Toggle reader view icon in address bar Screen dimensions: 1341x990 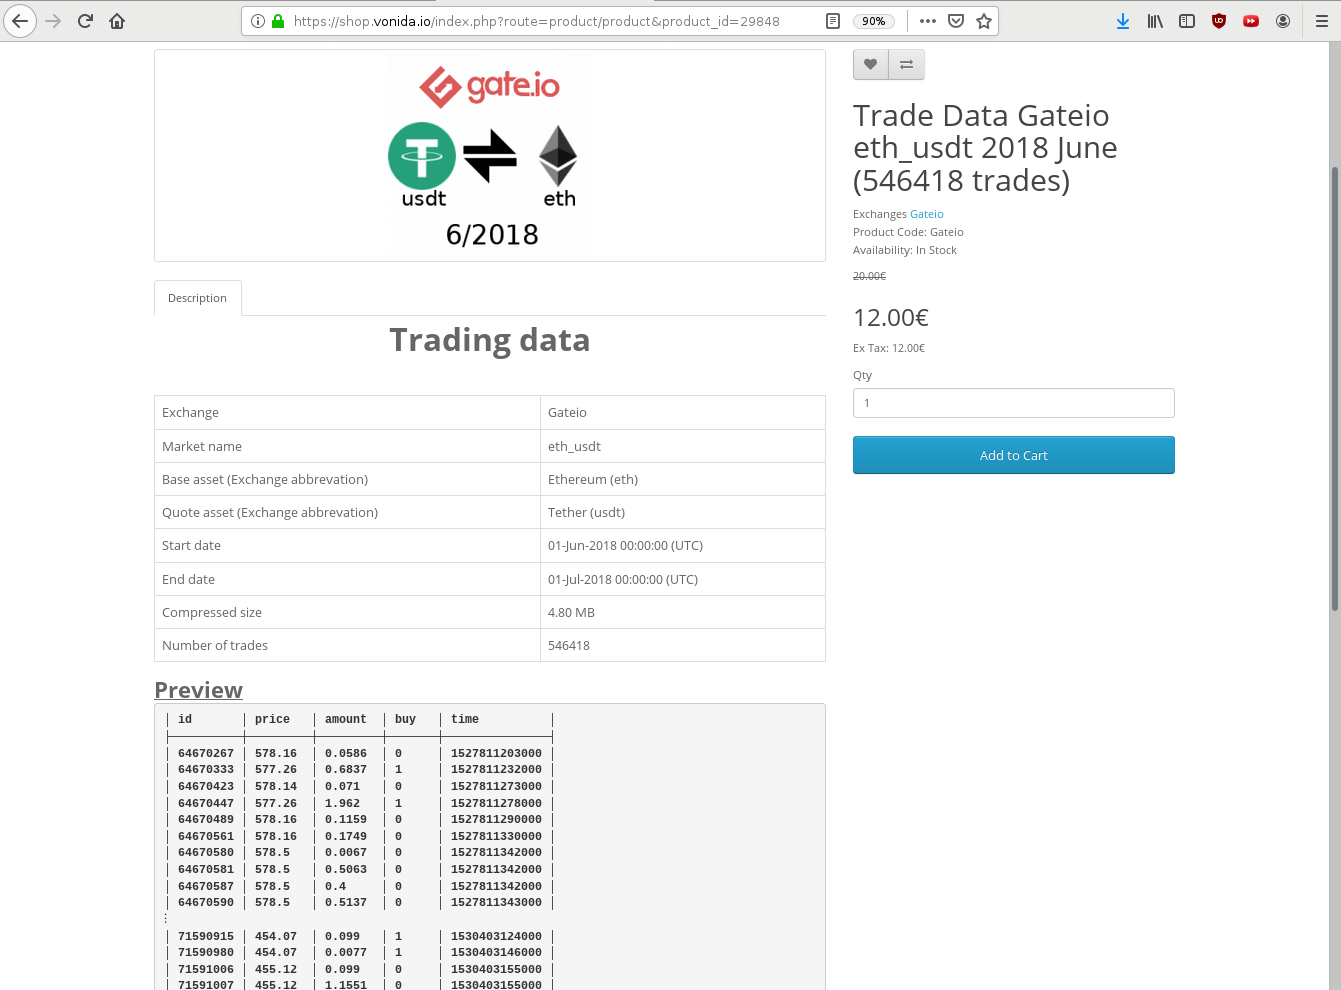click(833, 21)
